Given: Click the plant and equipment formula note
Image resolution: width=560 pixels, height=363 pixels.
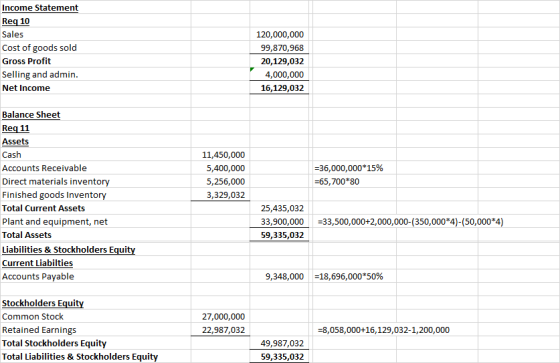Looking at the screenshot, I should (x=411, y=222).
